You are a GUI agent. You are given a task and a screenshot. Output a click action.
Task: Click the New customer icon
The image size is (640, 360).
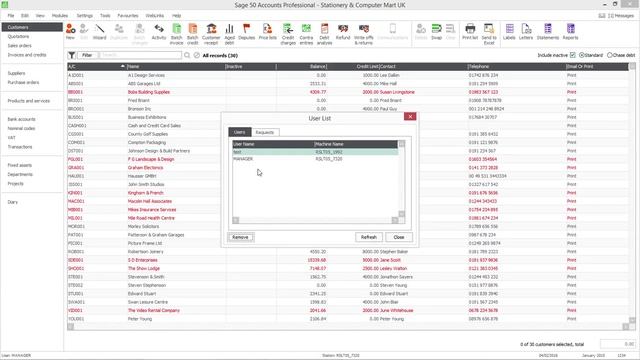click(x=70, y=31)
